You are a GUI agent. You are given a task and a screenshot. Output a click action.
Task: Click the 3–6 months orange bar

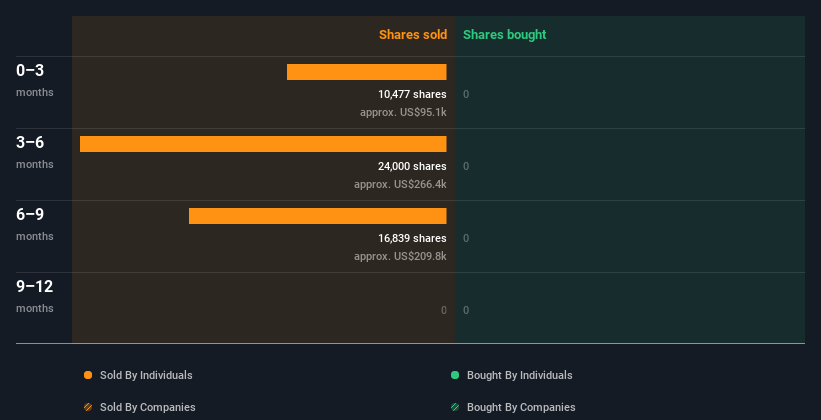(x=263, y=144)
